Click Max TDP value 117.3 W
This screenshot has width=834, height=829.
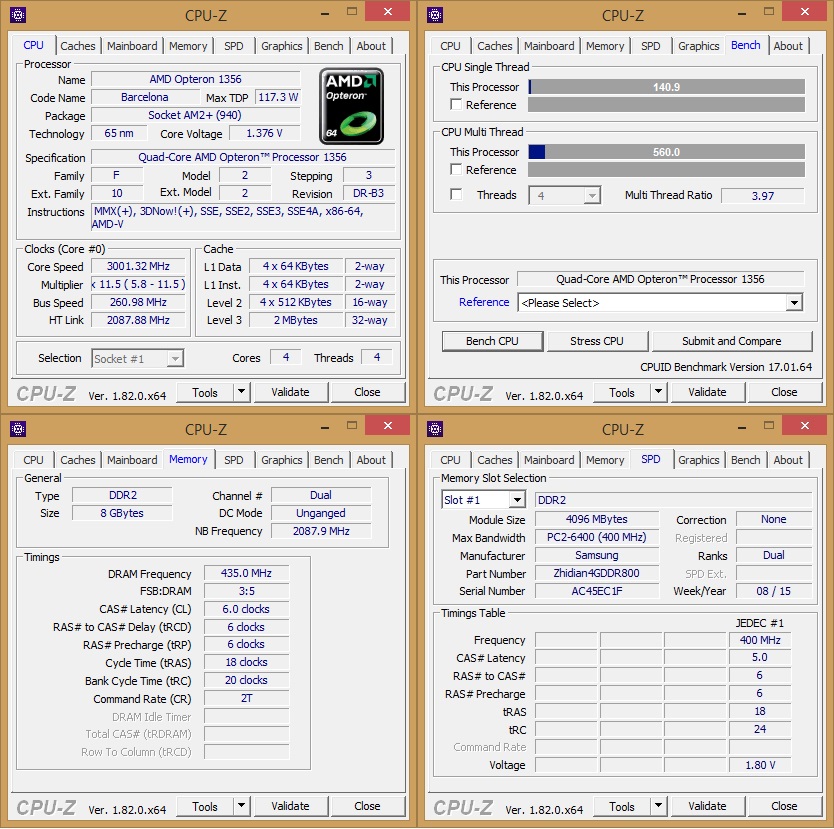click(278, 97)
